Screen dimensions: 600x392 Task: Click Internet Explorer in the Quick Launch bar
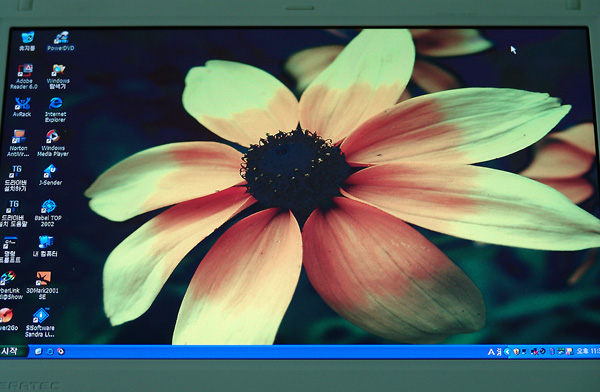coord(50,351)
